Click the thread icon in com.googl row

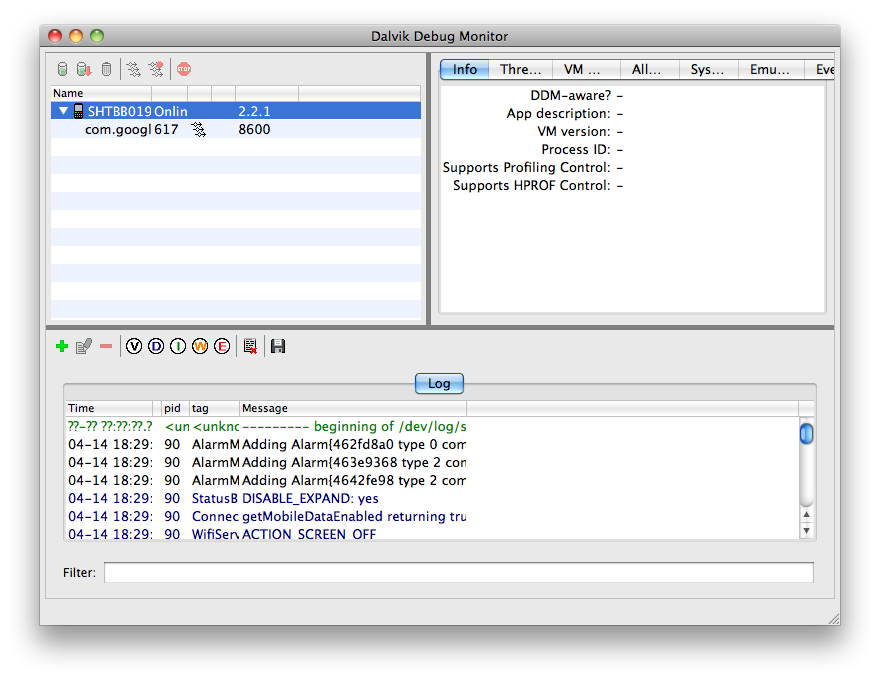click(x=199, y=130)
